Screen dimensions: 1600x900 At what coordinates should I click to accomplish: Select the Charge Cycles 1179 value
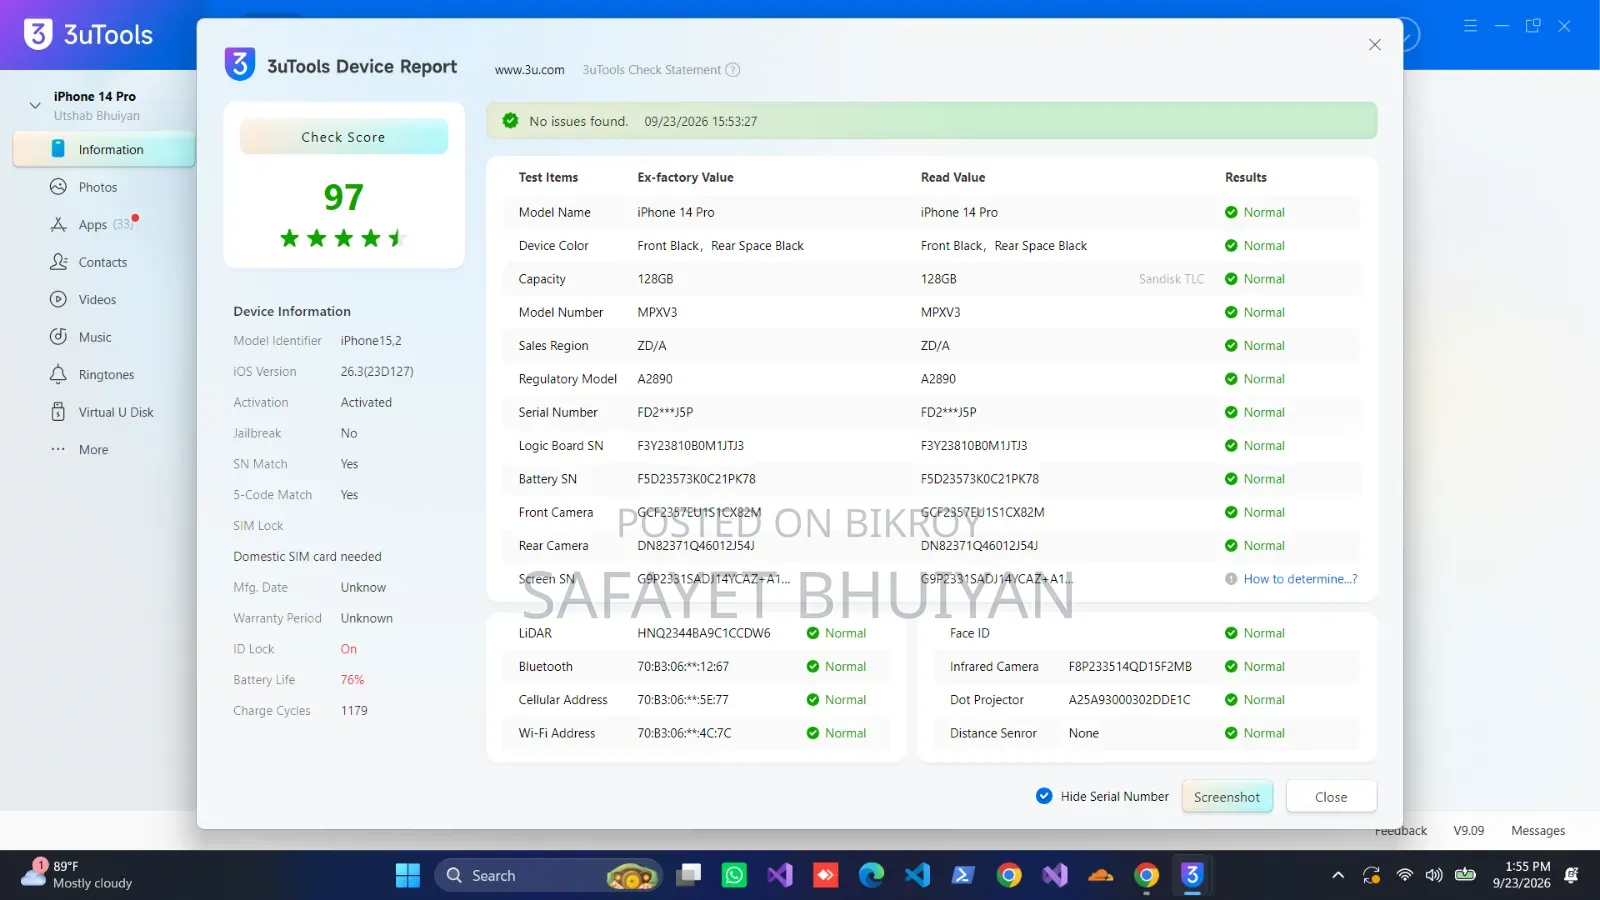354,711
